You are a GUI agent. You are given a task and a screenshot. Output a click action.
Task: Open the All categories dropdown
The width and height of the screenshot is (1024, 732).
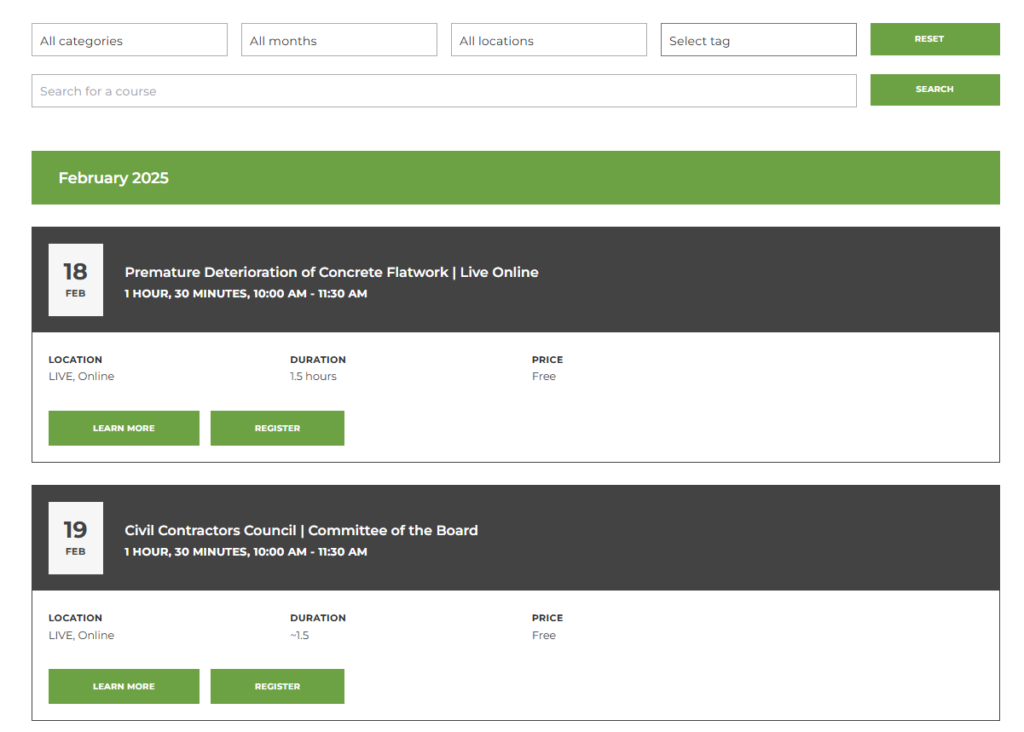coord(129,40)
